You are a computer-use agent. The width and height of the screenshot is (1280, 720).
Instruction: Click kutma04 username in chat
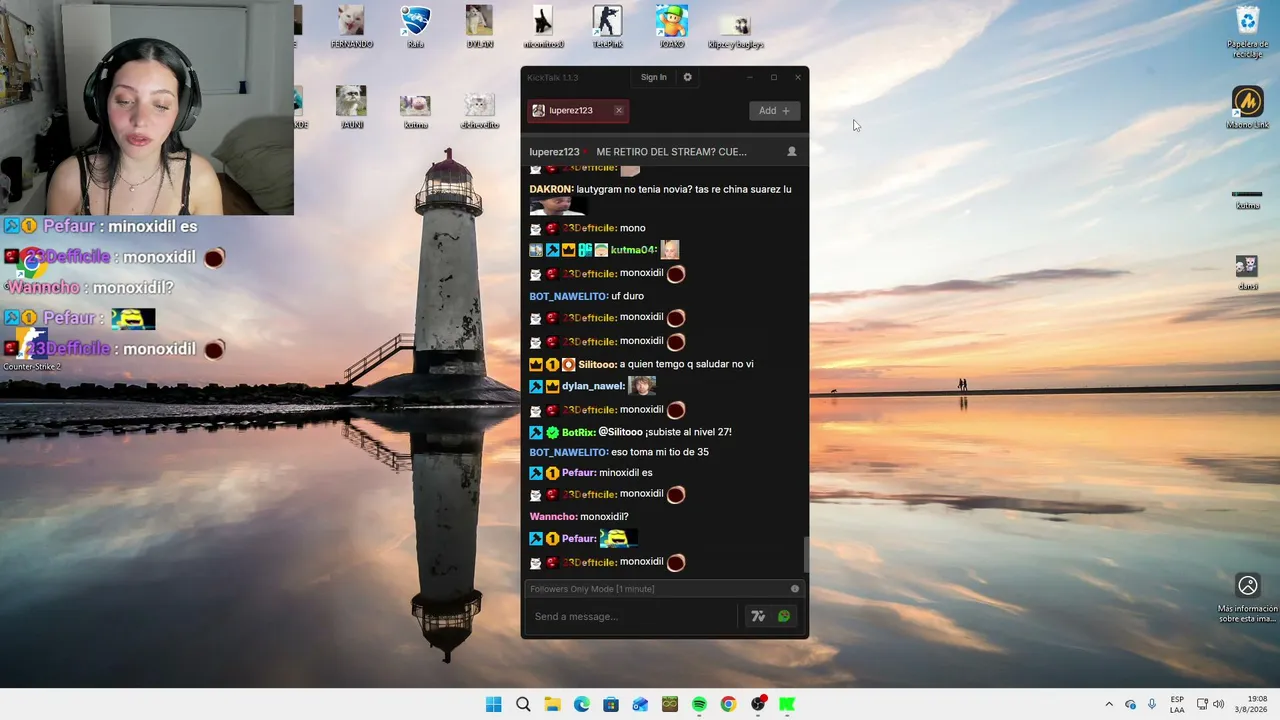(x=633, y=250)
